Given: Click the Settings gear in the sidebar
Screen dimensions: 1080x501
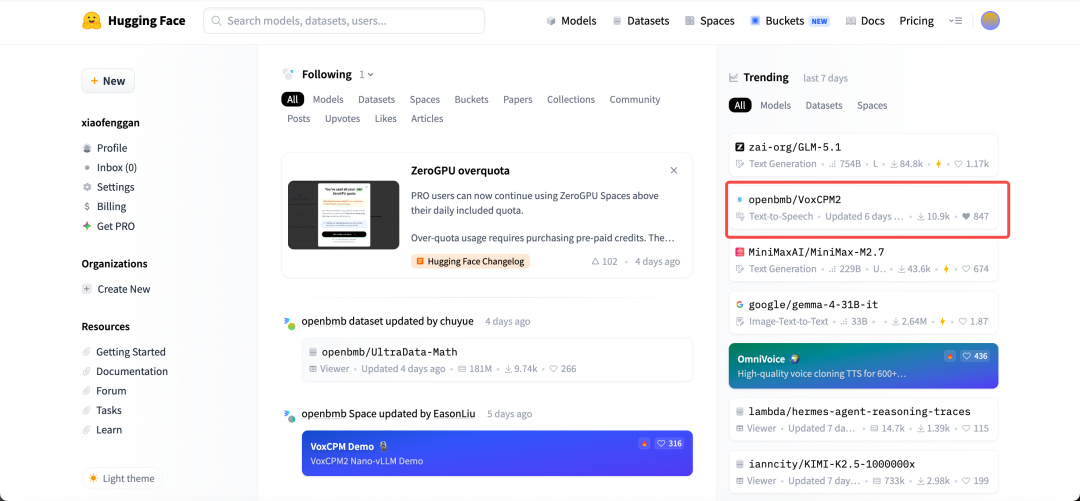Looking at the screenshot, I should coord(87,187).
